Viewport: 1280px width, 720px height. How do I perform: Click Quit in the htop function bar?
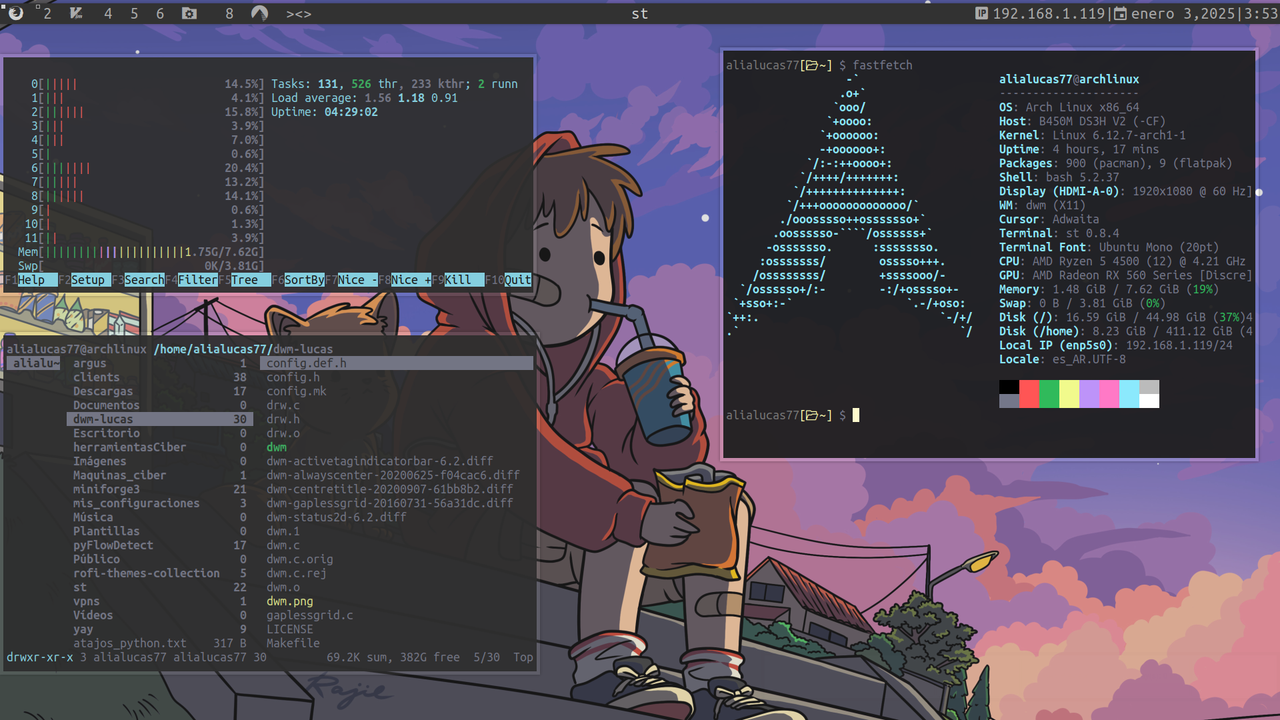point(518,280)
